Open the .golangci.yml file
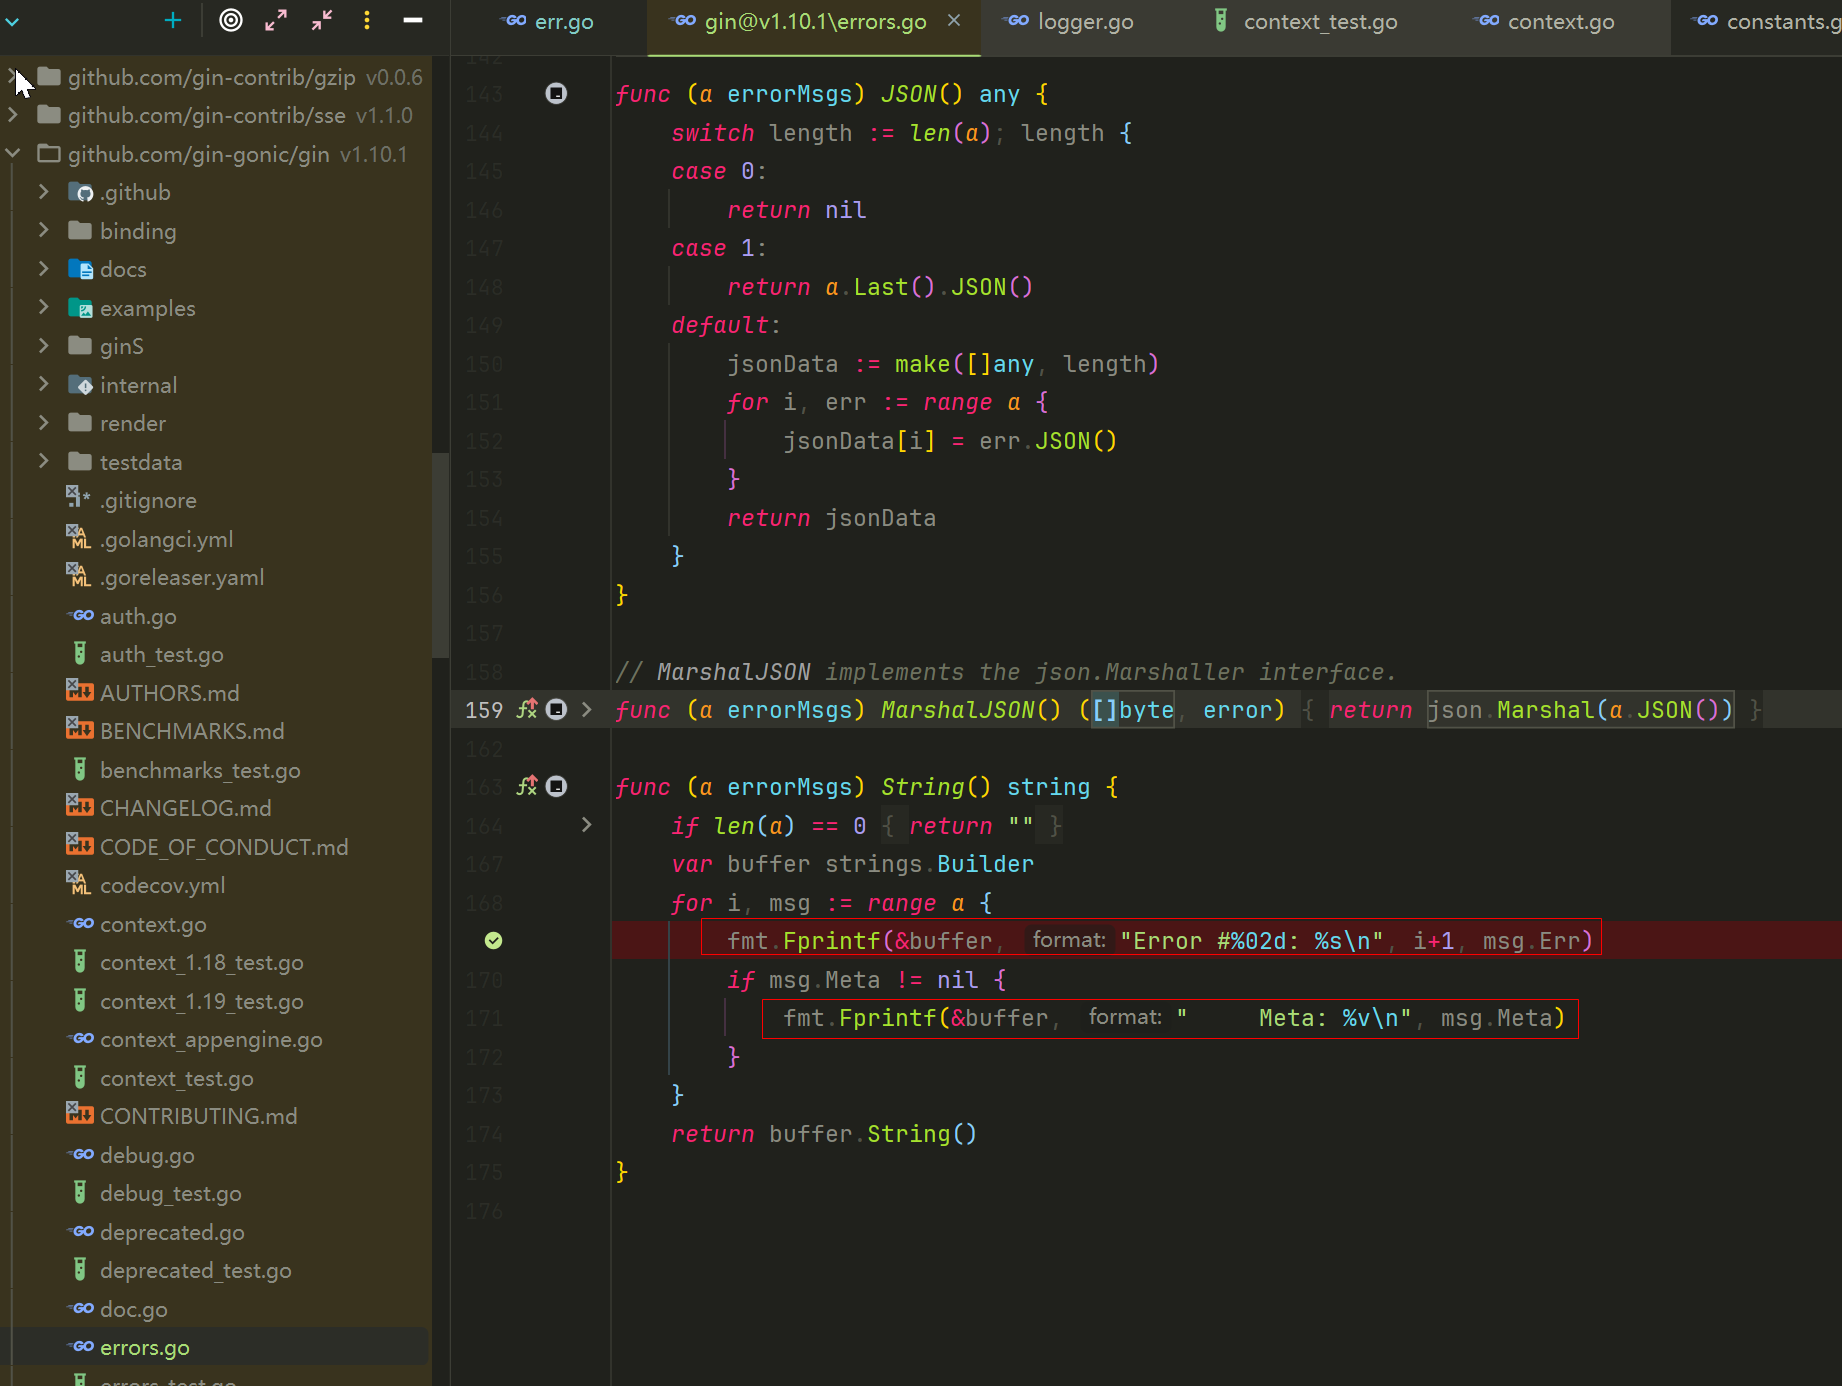The width and height of the screenshot is (1842, 1386). click(166, 539)
